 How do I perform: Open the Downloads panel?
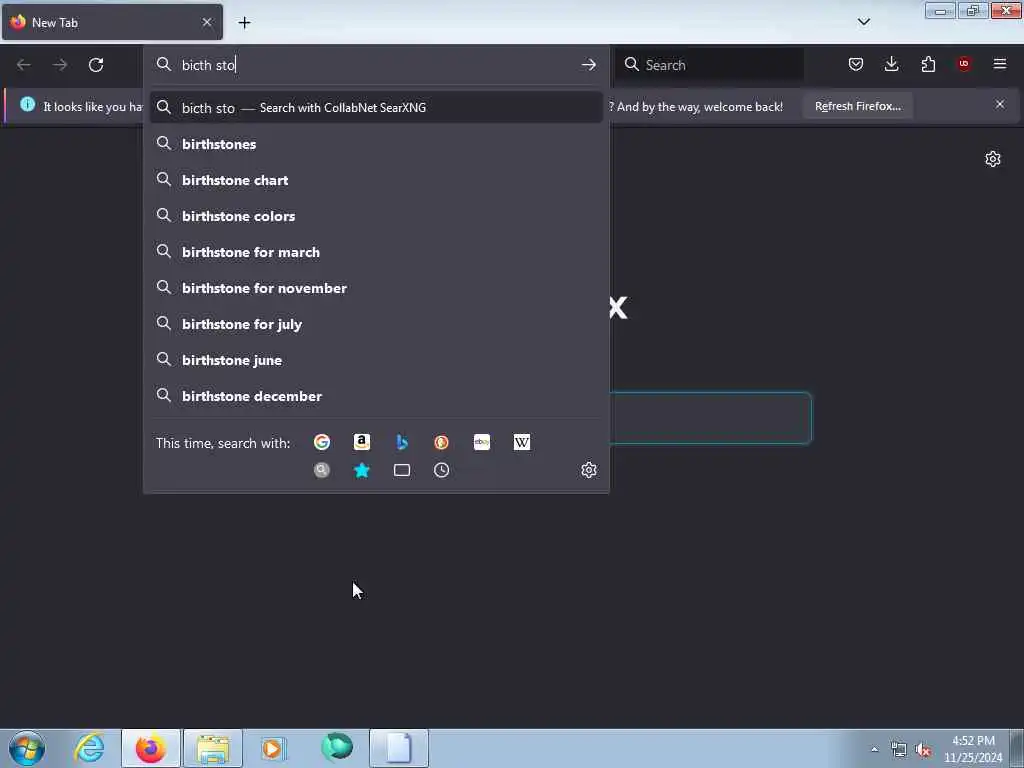891,64
